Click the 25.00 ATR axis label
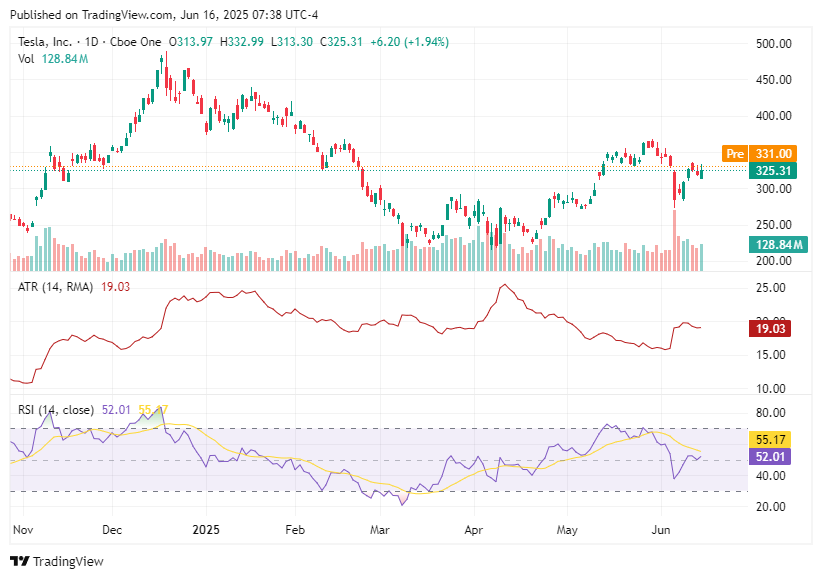822x579 pixels. pyautogui.click(x=771, y=288)
